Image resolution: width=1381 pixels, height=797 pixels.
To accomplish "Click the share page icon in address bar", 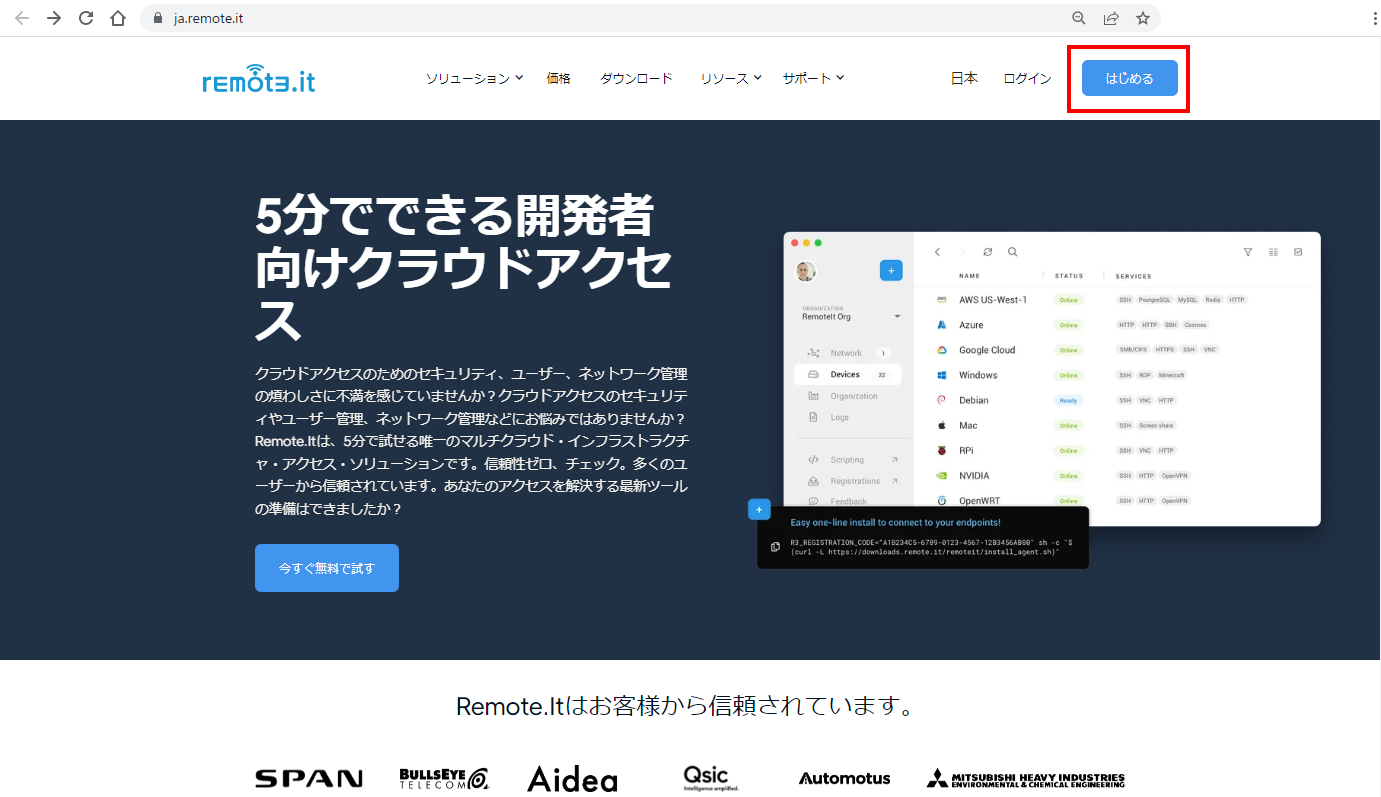I will point(1110,18).
